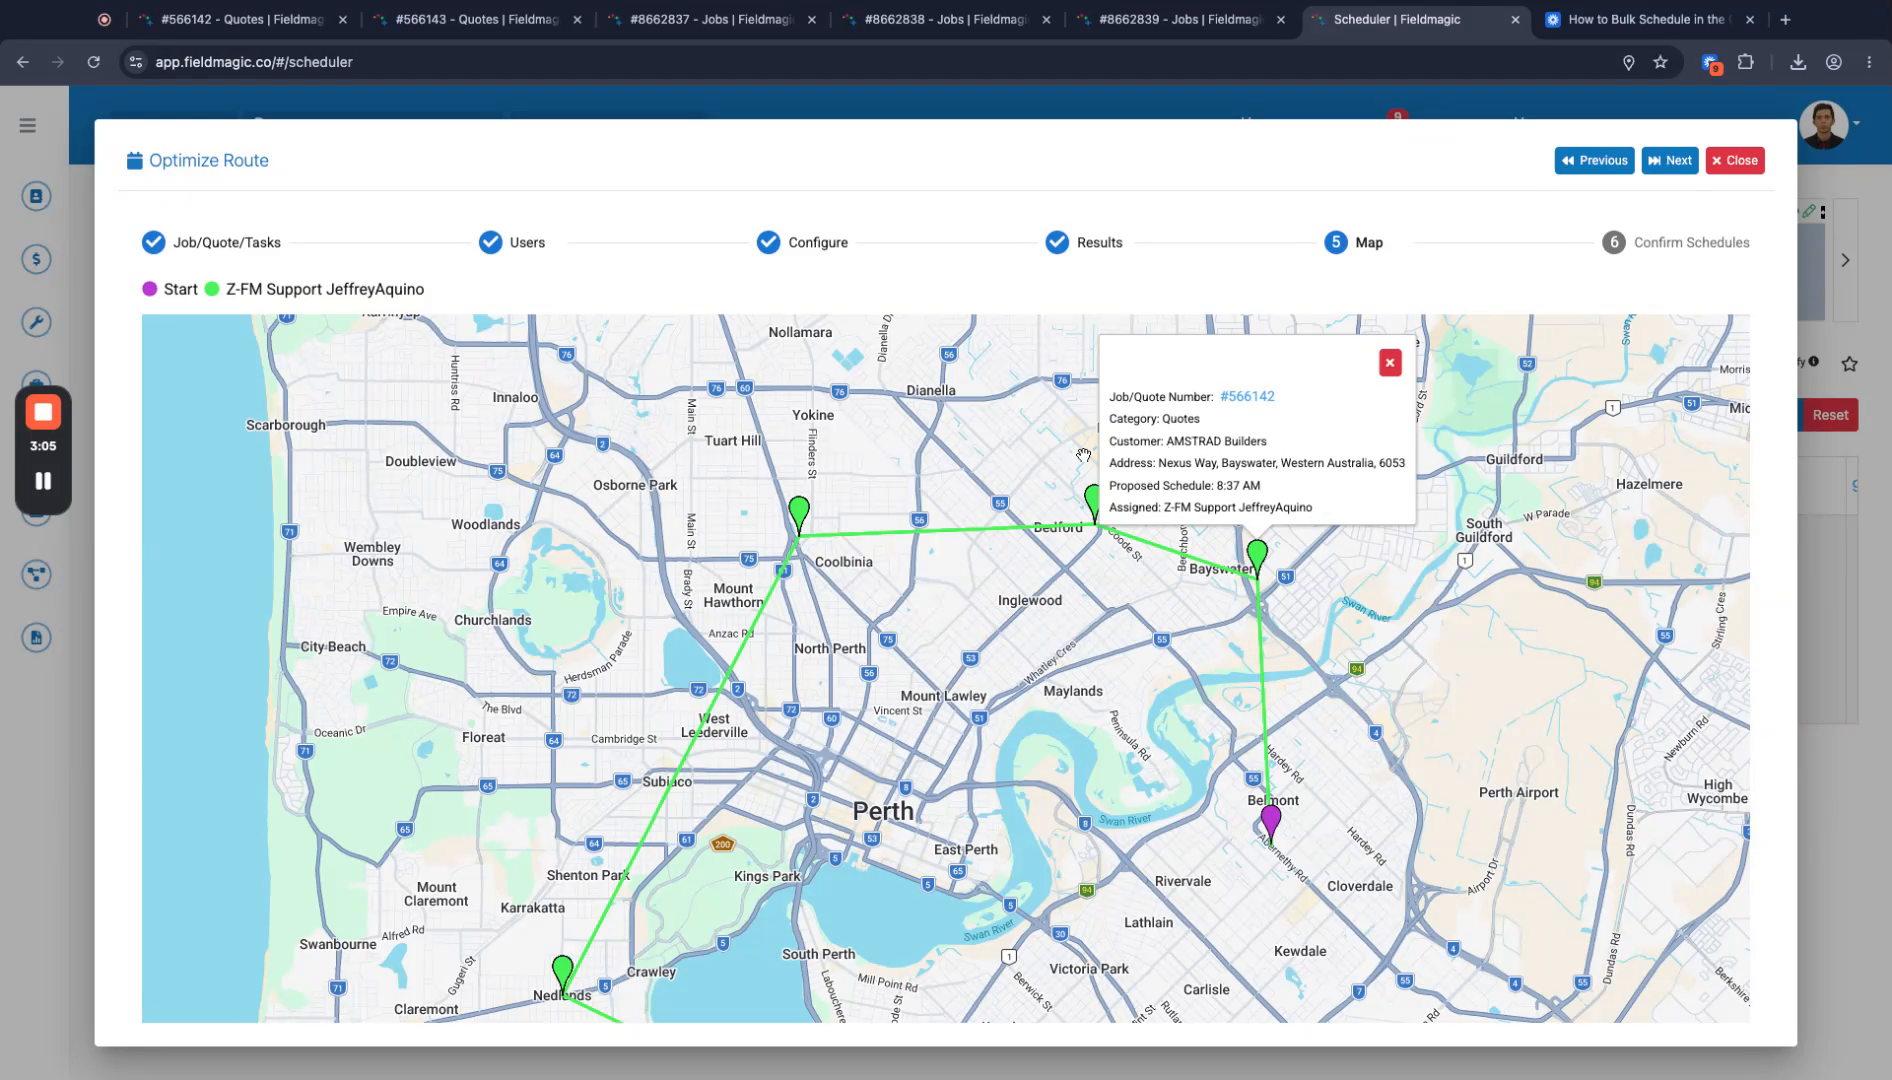The height and width of the screenshot is (1080, 1892).
Task: Click the address bar URL
Action: [x=254, y=62]
